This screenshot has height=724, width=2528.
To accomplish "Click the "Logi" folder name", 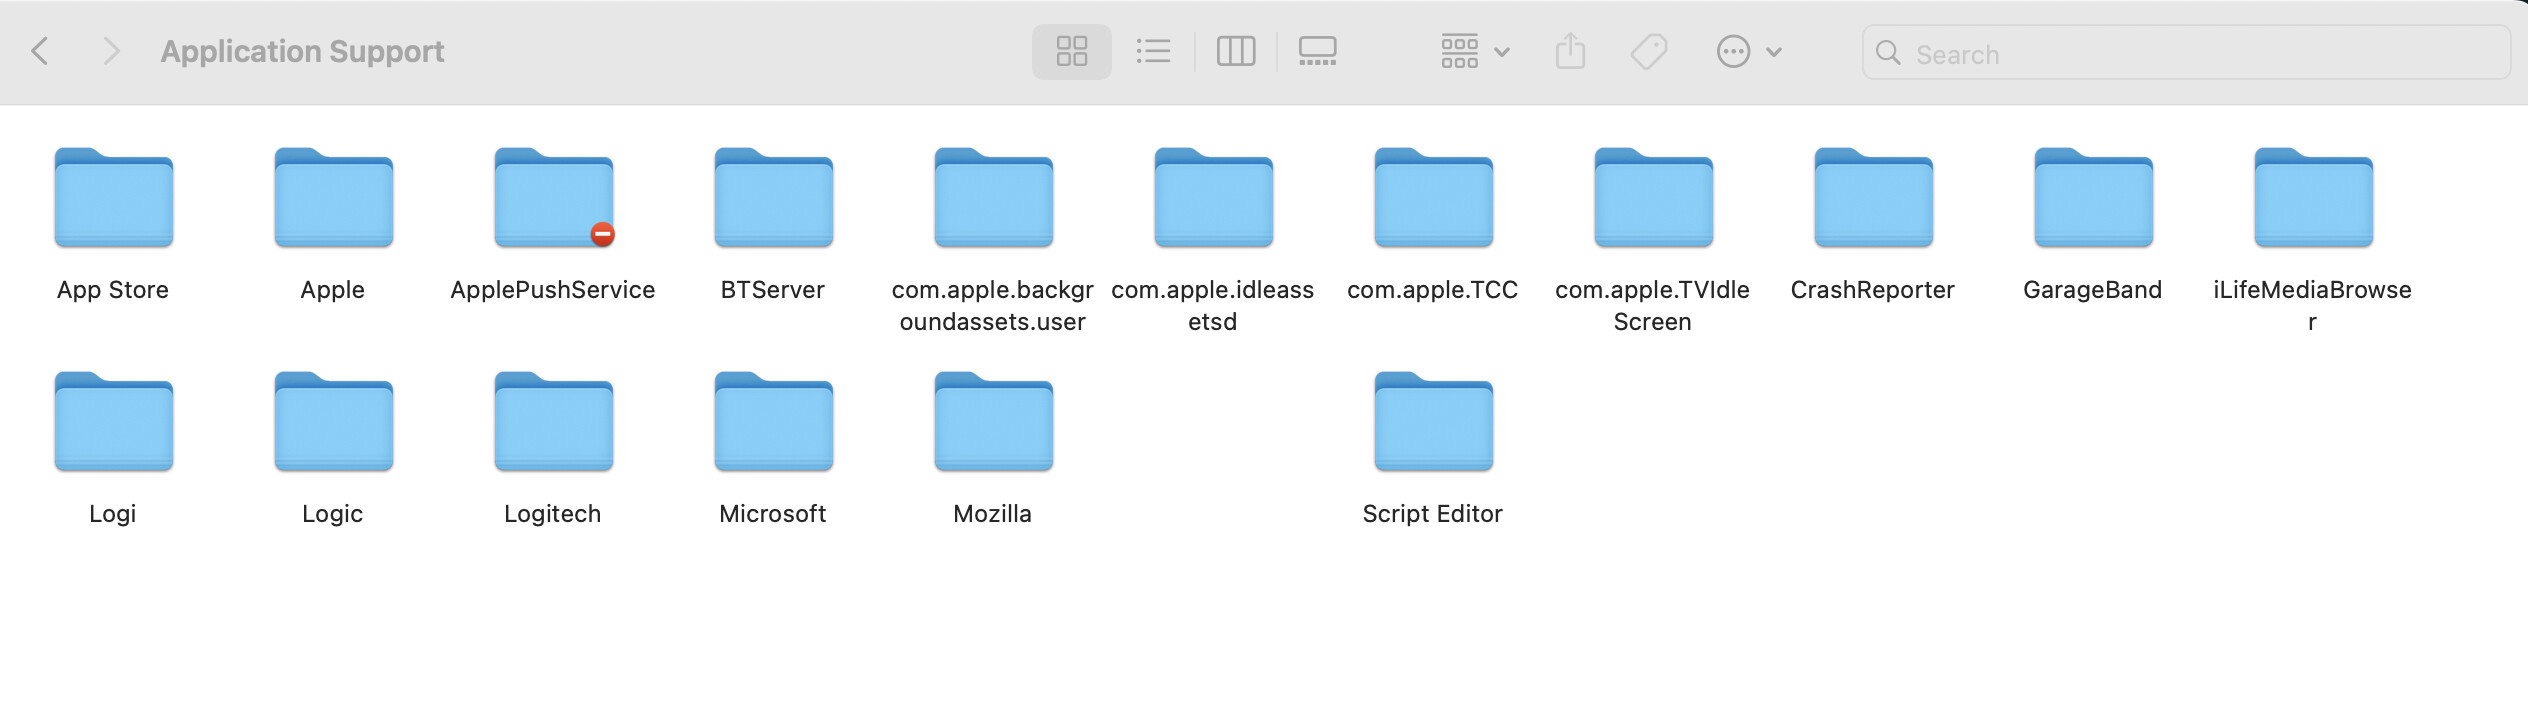I will coord(113,514).
